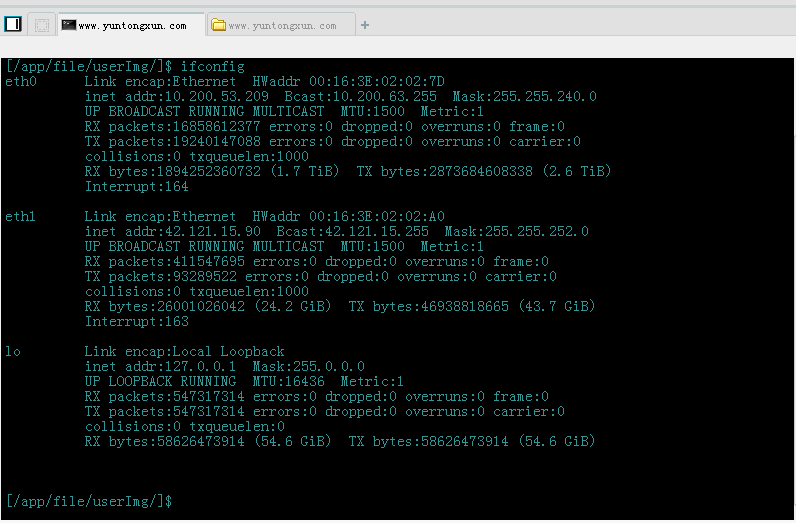The image size is (796, 523).
Task: Click Interrupt:164
Action: pos(137,187)
